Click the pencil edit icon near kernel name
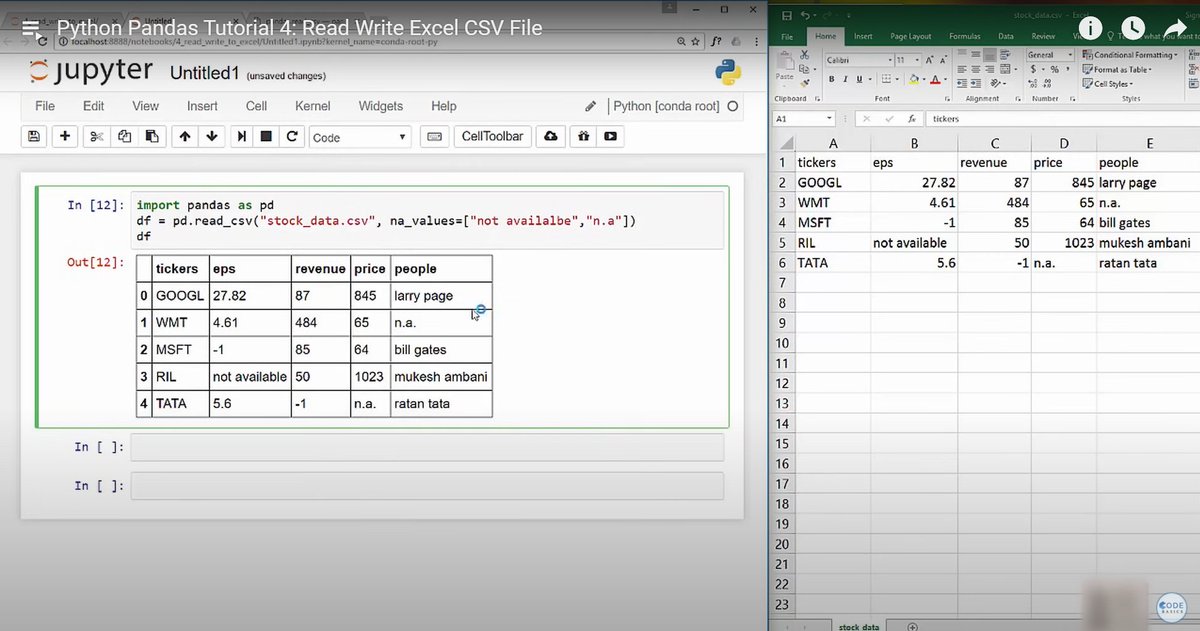 tap(591, 106)
